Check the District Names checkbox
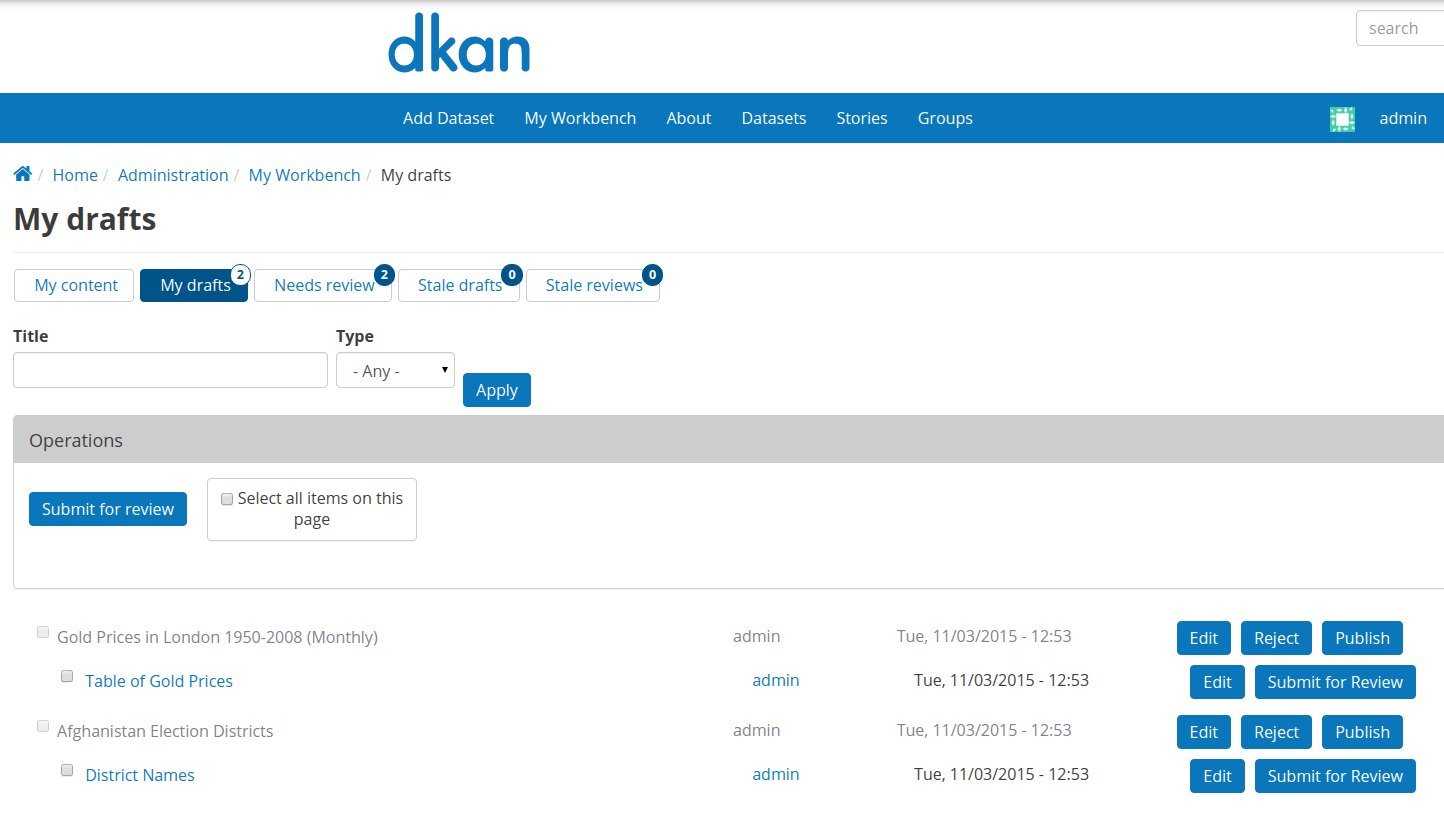 (67, 770)
